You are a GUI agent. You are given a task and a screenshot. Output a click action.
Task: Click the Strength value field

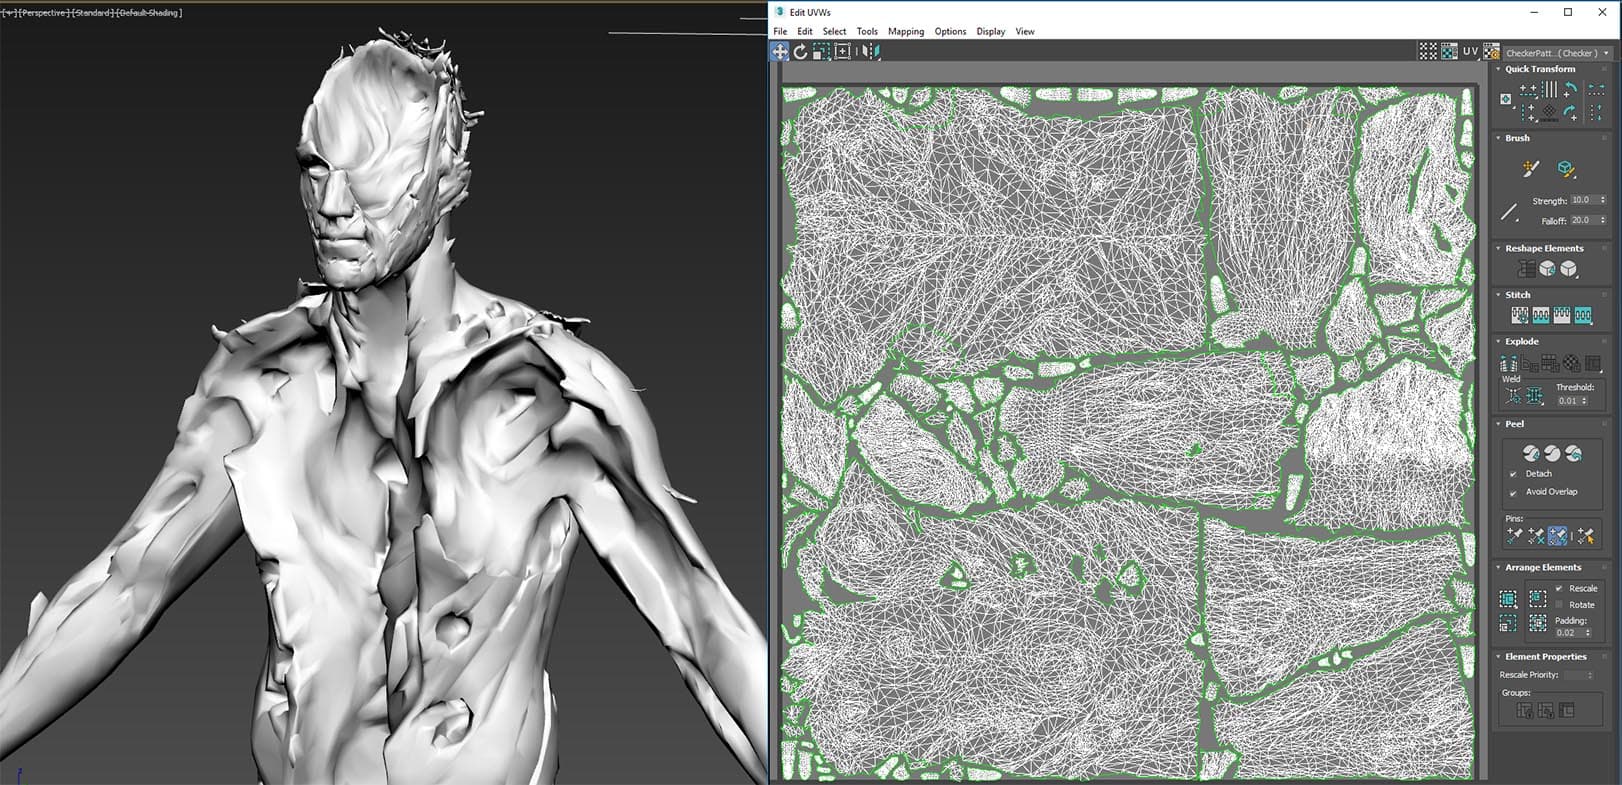pos(1582,200)
